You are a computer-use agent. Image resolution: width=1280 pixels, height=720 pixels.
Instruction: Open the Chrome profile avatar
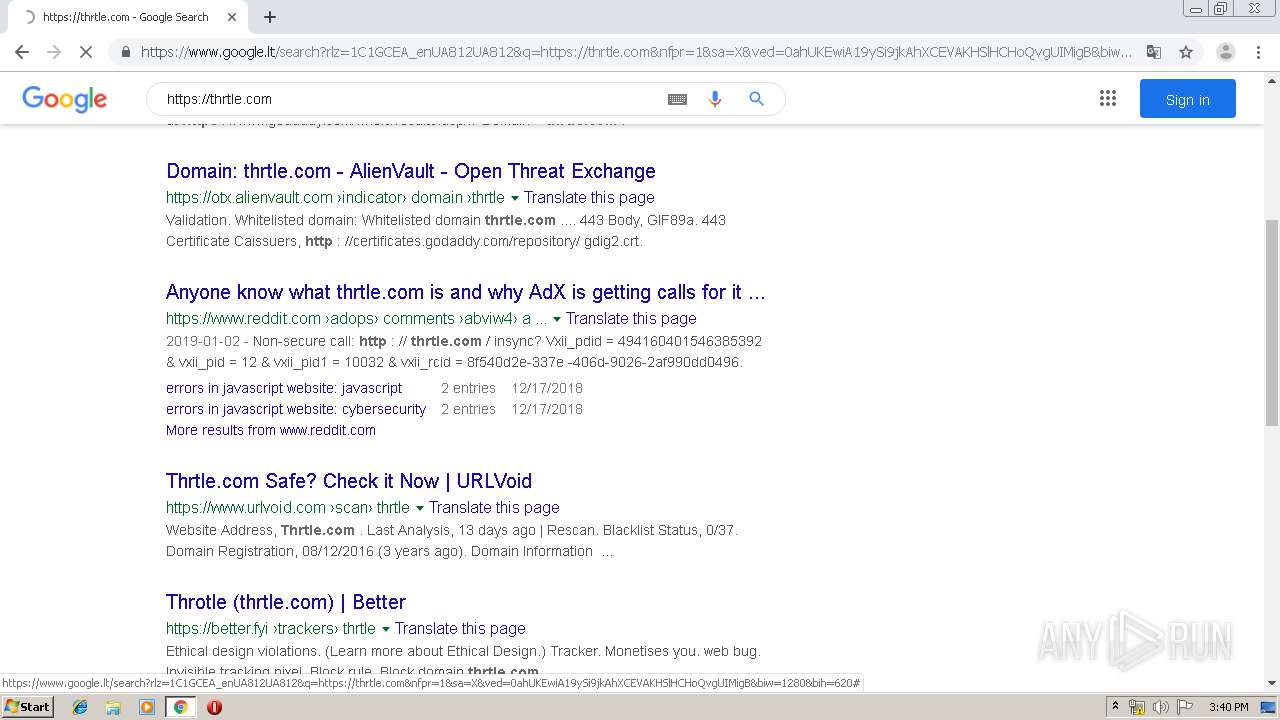coord(1225,52)
